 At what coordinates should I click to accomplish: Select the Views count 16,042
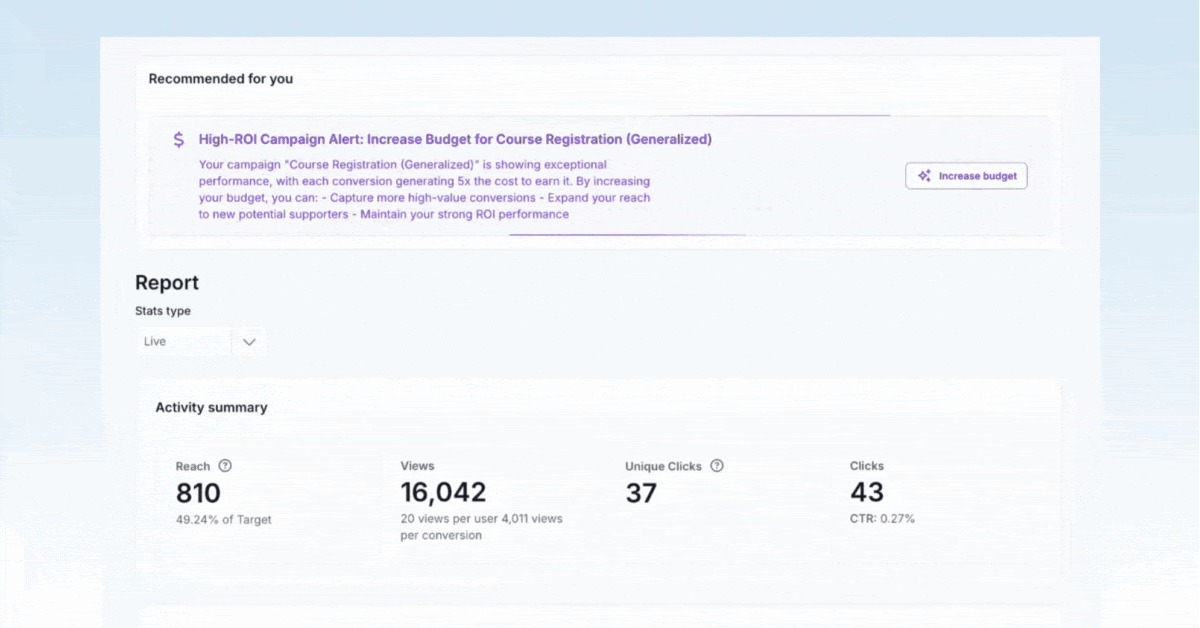(443, 493)
